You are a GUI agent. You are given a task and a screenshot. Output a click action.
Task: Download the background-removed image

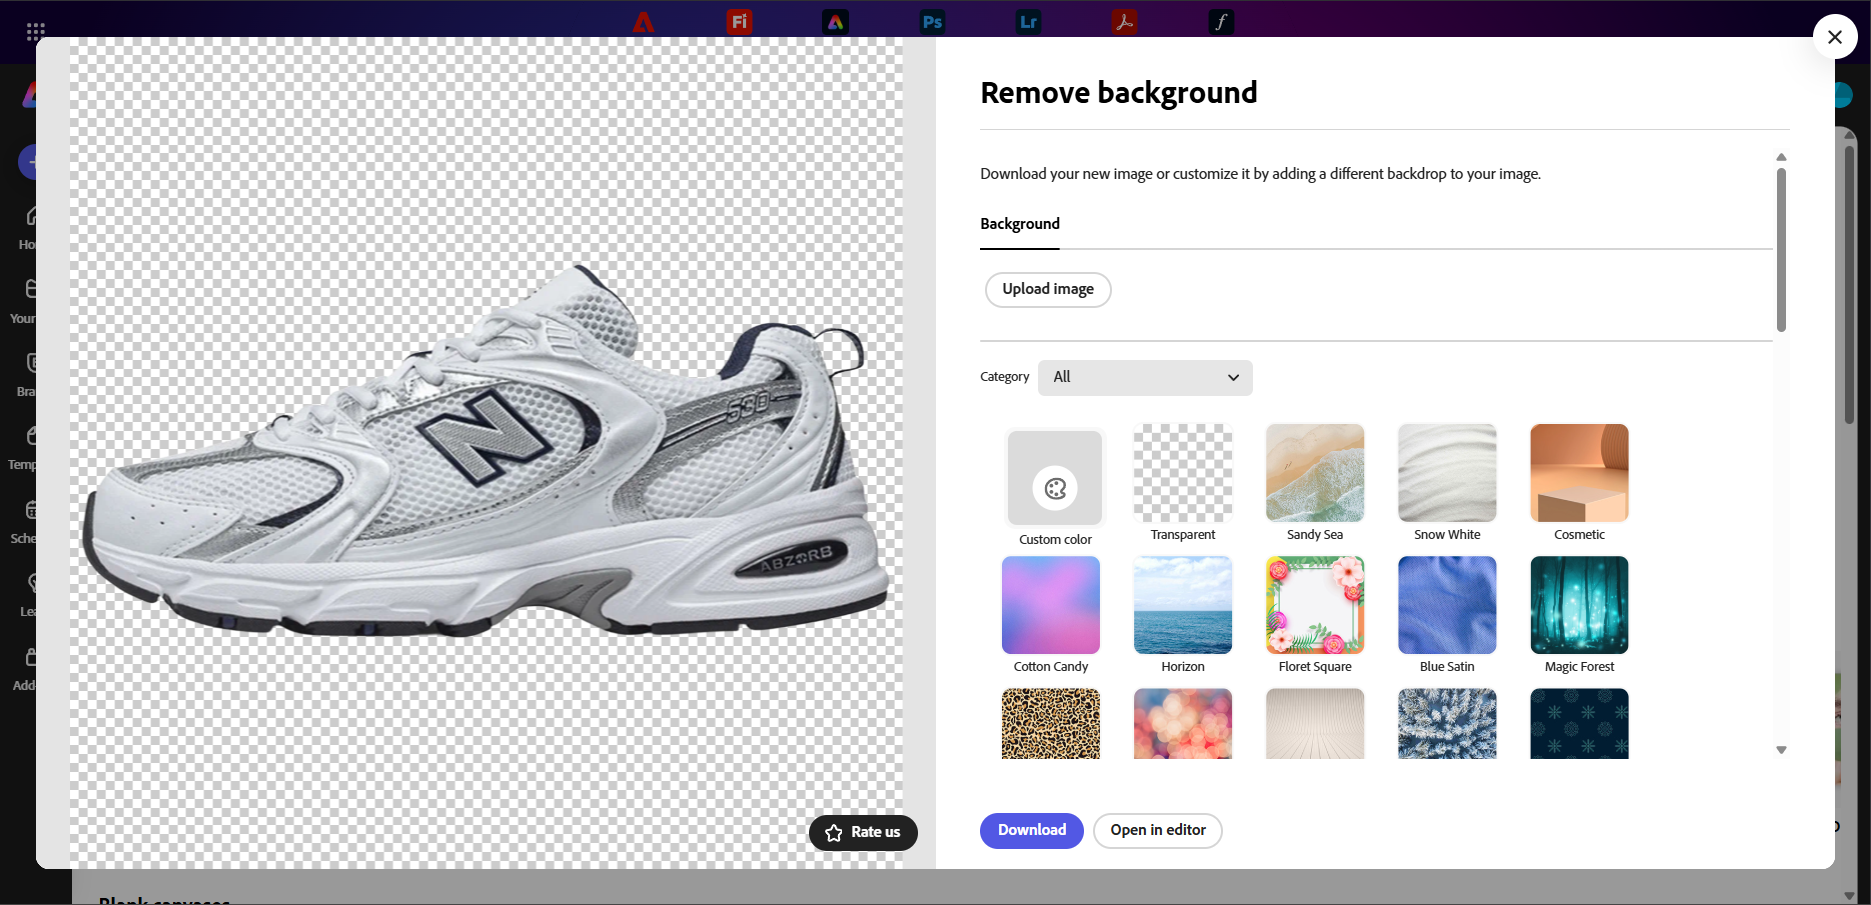tap(1032, 830)
